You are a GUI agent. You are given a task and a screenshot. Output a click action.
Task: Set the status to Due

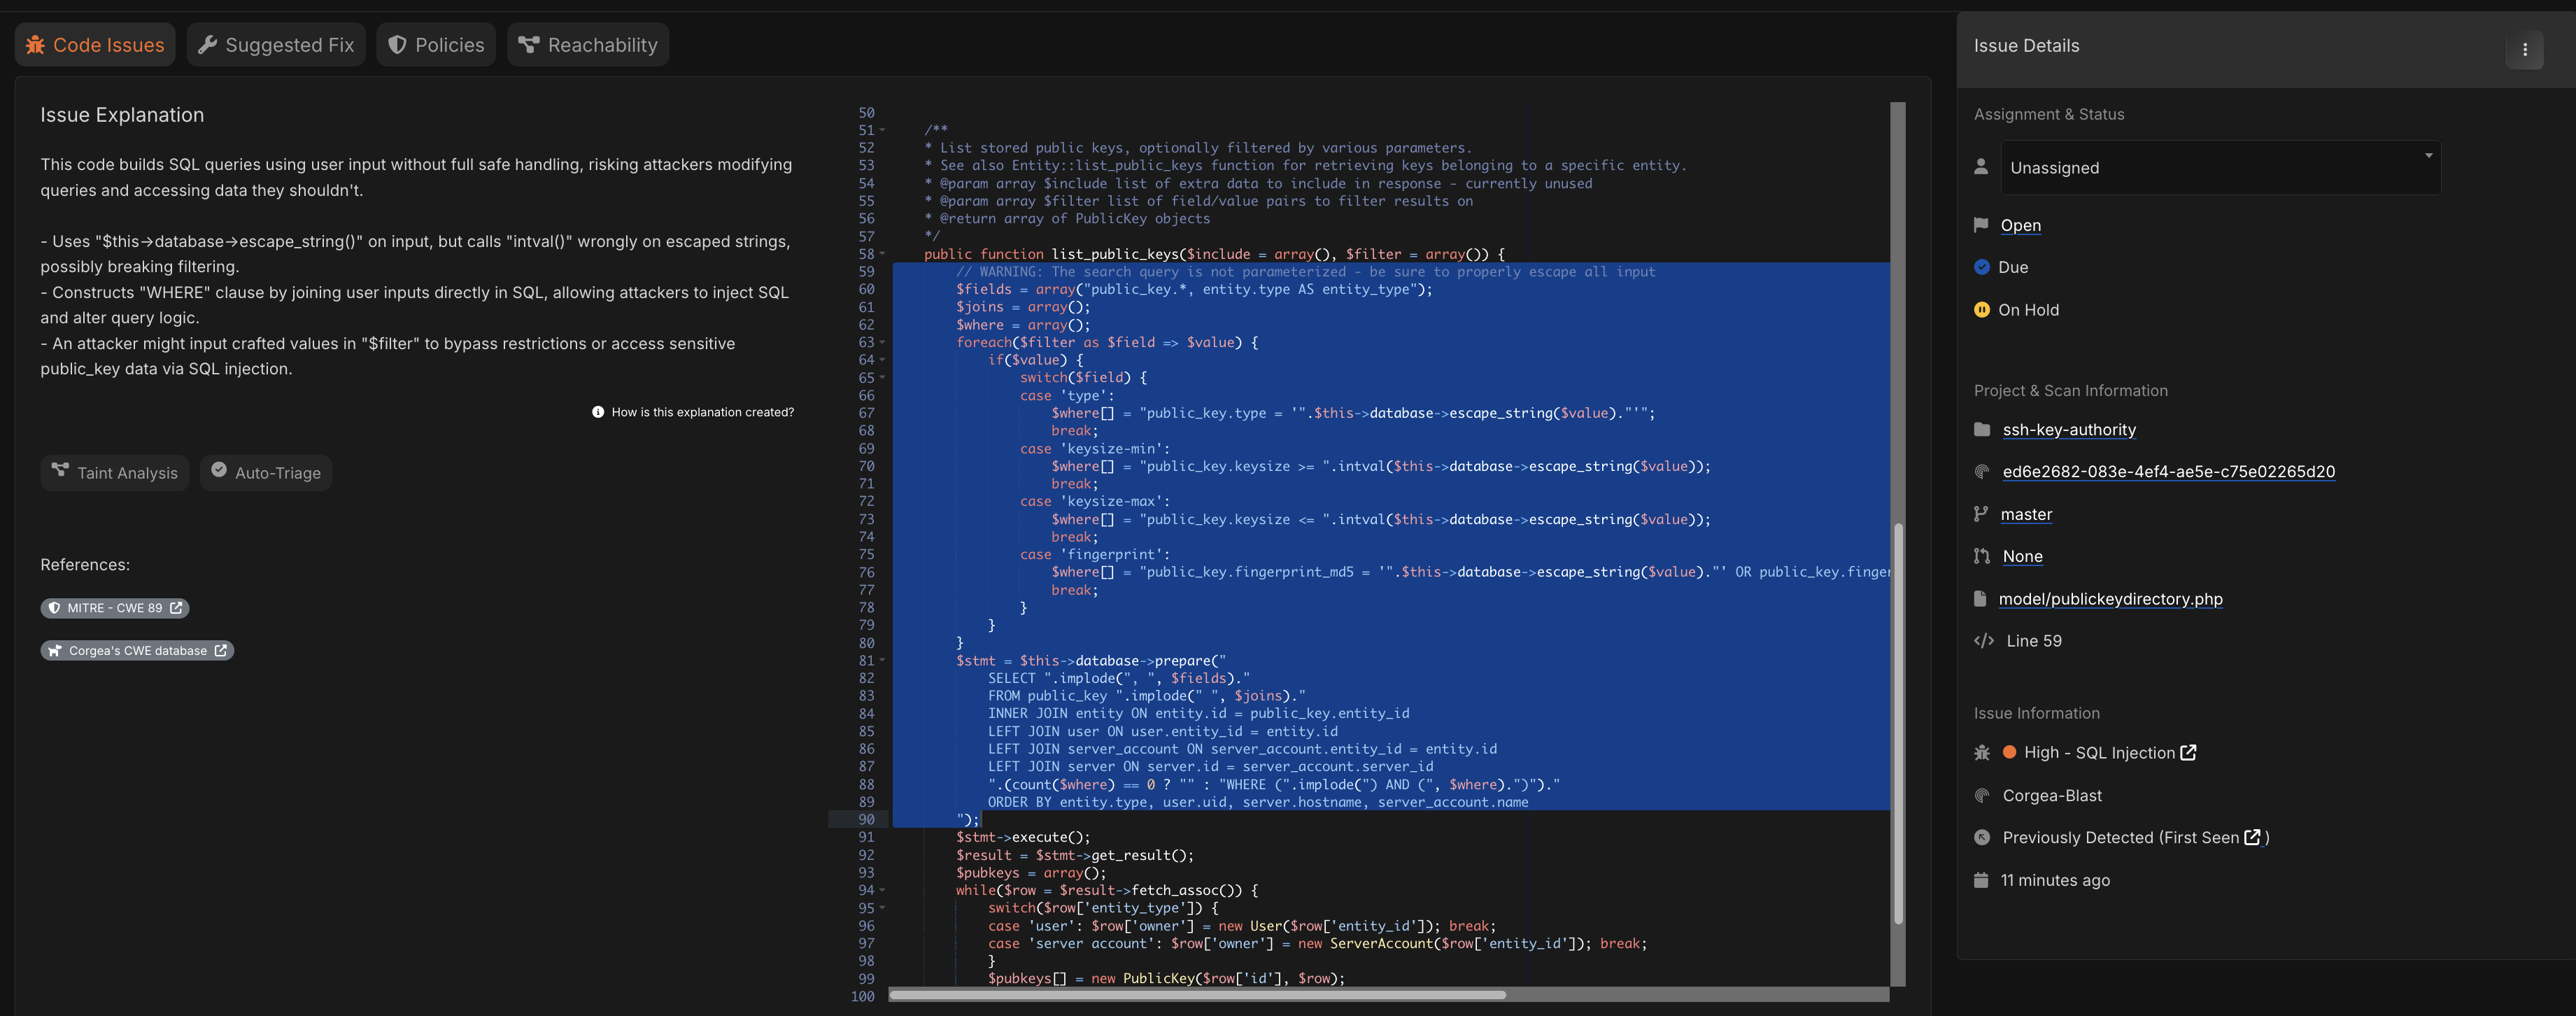(2013, 267)
